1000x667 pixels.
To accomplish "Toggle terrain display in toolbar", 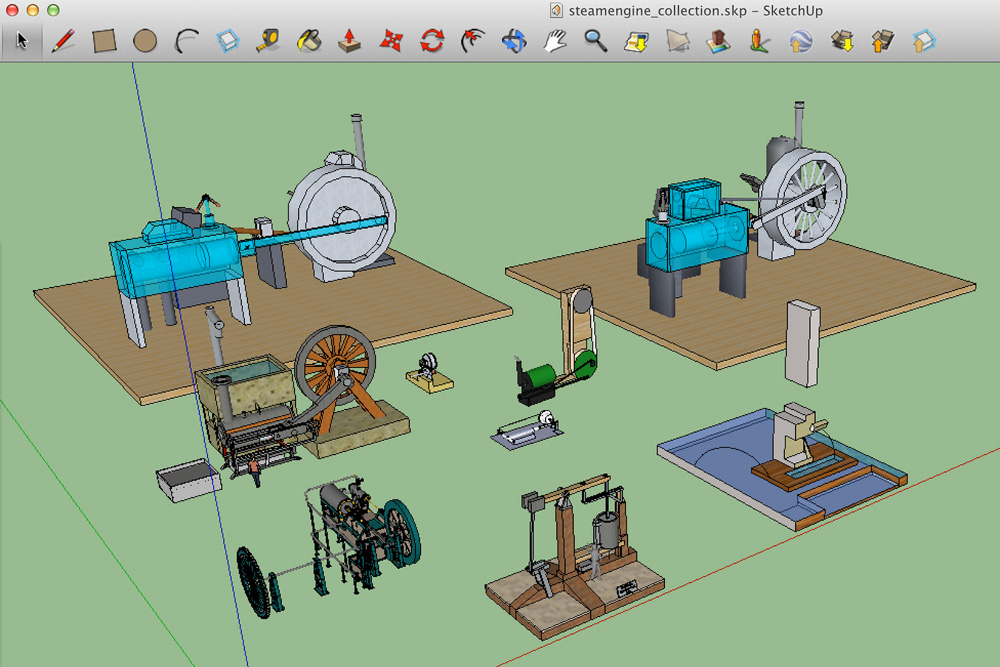I will tap(678, 41).
